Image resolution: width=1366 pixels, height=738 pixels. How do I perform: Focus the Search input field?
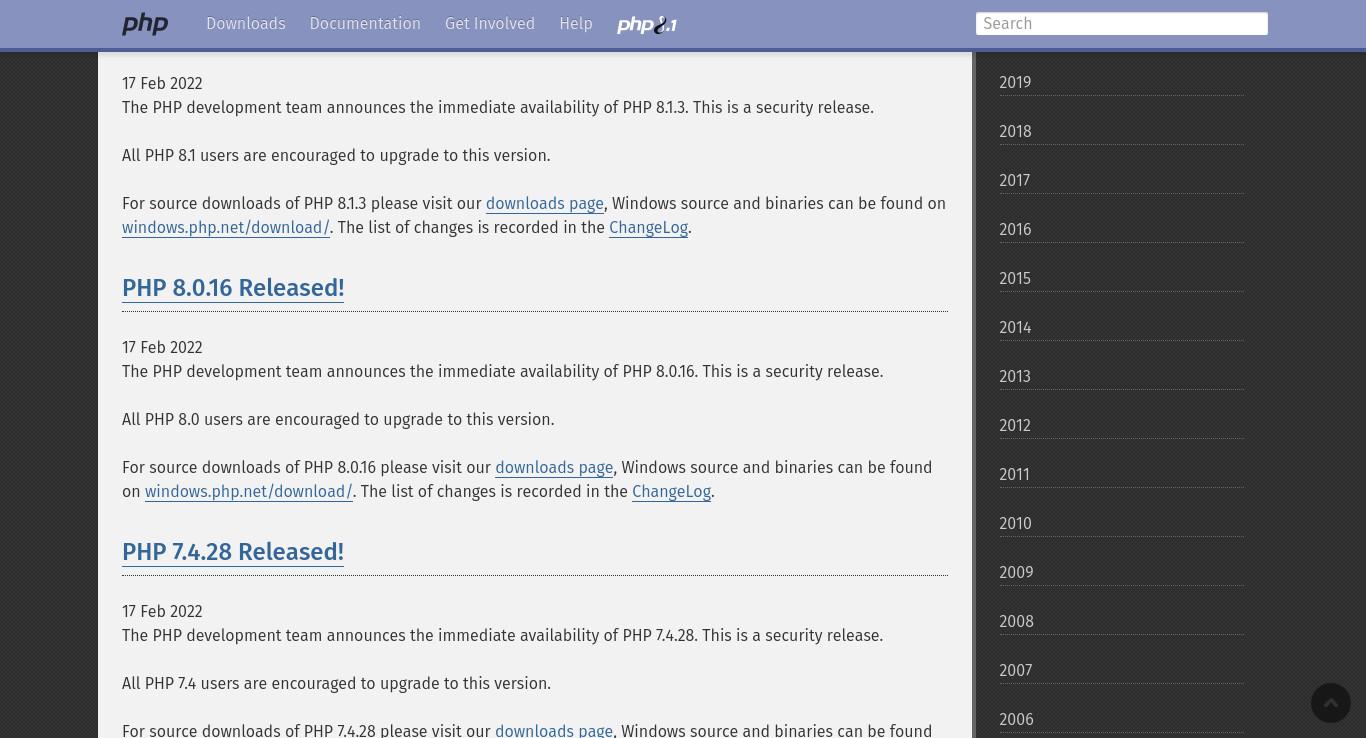[x=1122, y=24]
